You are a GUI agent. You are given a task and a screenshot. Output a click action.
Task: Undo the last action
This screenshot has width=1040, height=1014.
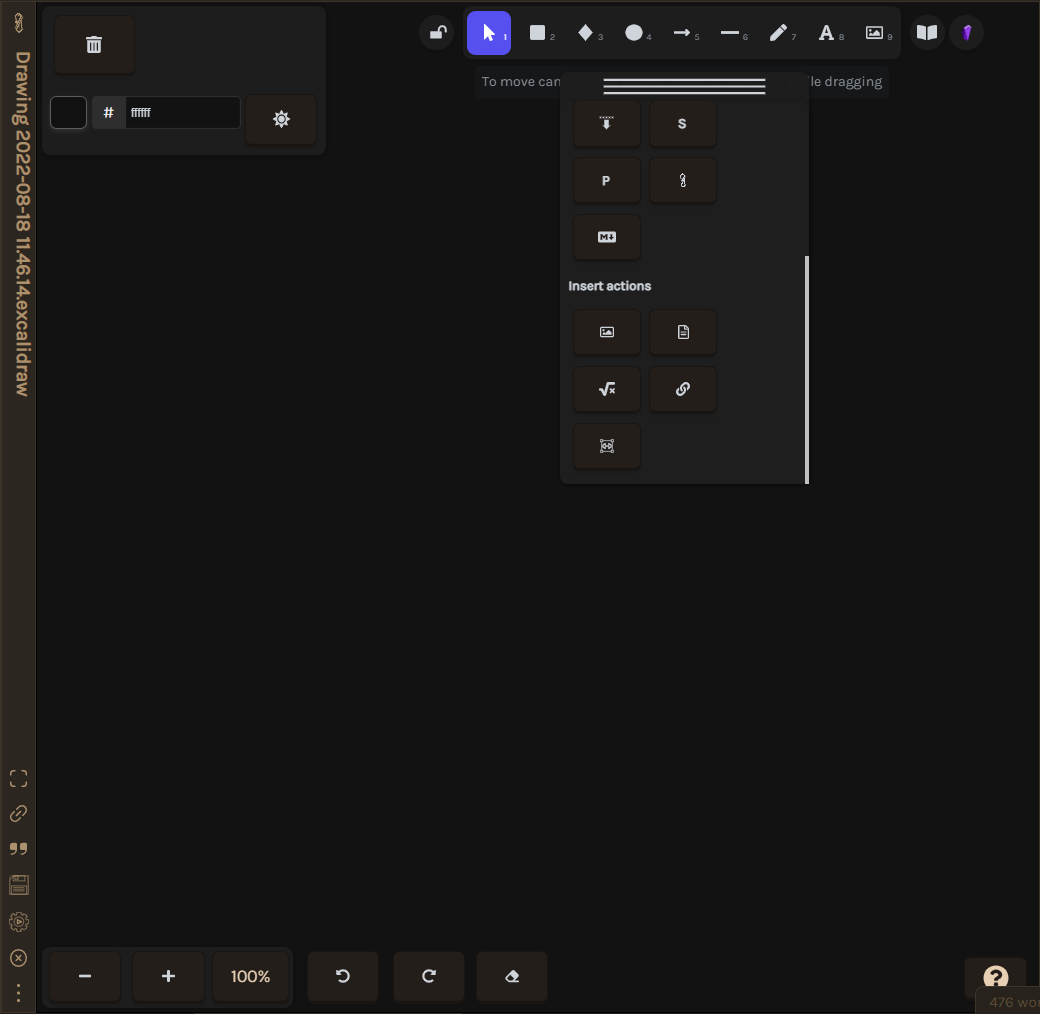click(343, 976)
